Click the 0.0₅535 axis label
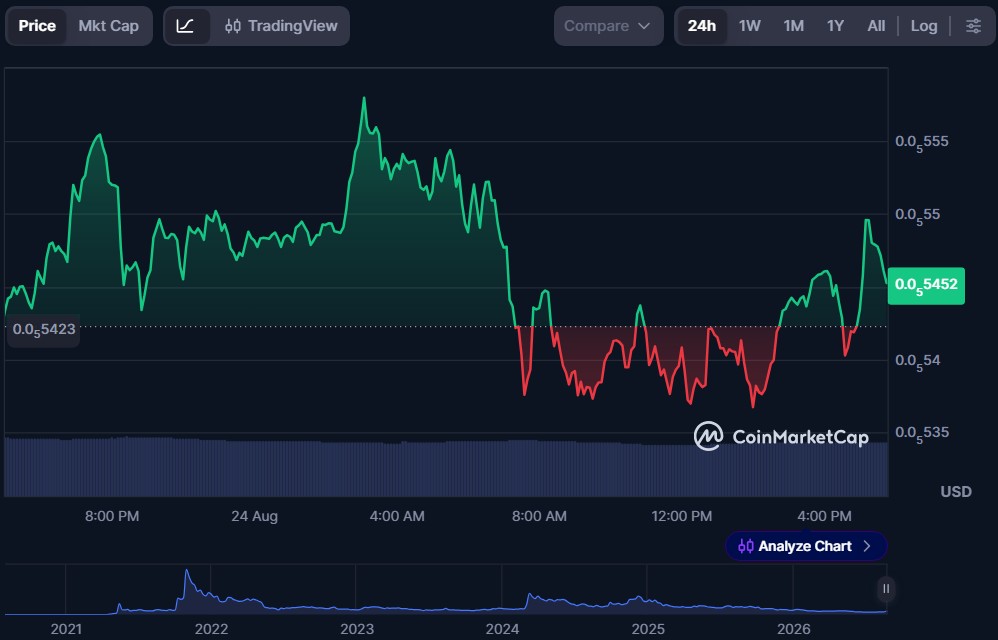Image resolution: width=998 pixels, height=640 pixels. coord(922,434)
